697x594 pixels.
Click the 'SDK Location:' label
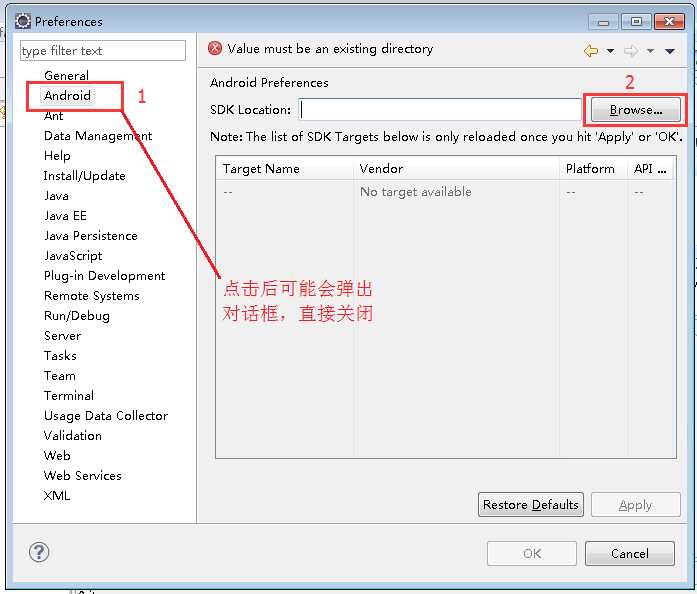point(250,110)
